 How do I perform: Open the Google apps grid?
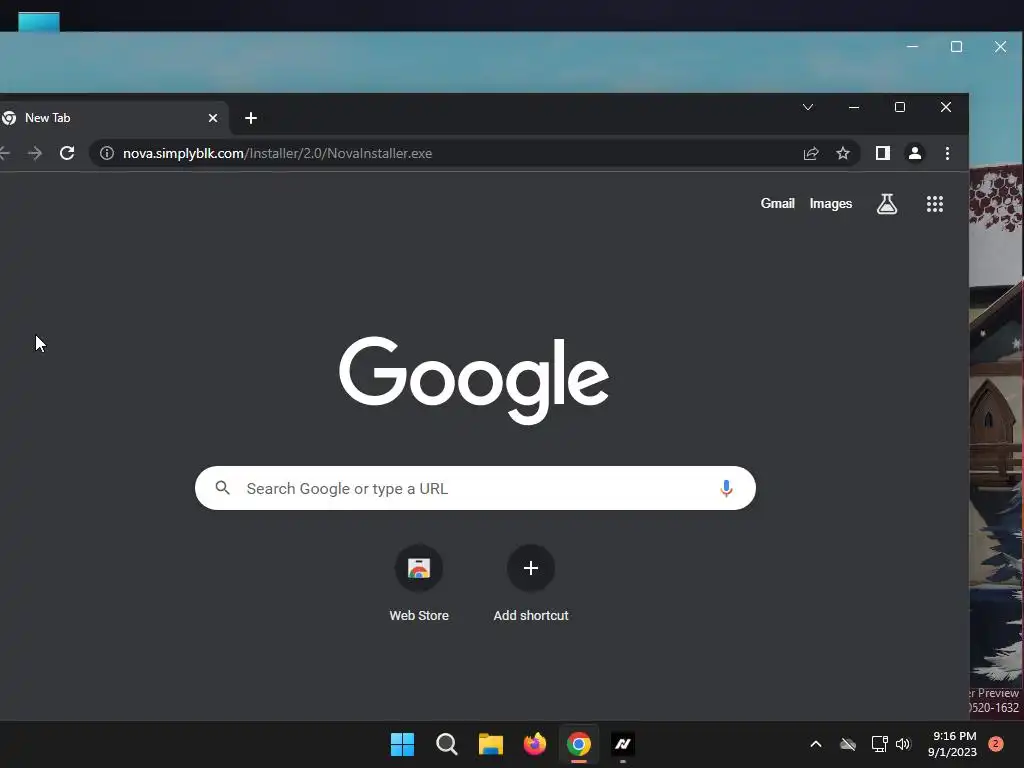click(x=935, y=204)
